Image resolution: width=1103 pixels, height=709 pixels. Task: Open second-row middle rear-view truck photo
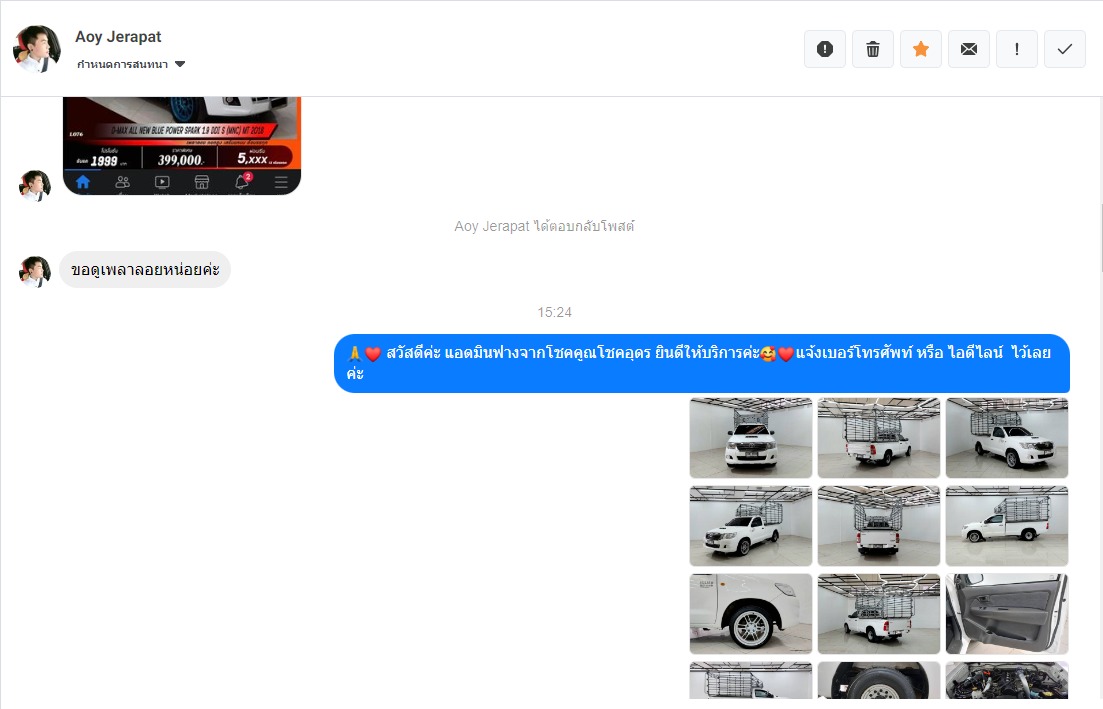(879, 526)
